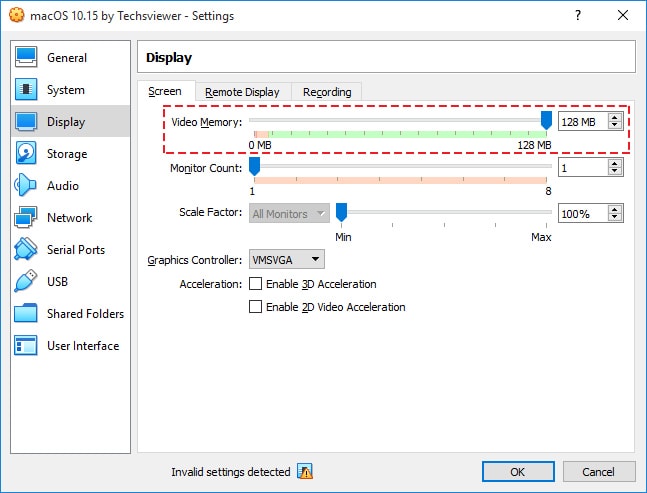Click the Shared Folders folder icon

coord(26,313)
